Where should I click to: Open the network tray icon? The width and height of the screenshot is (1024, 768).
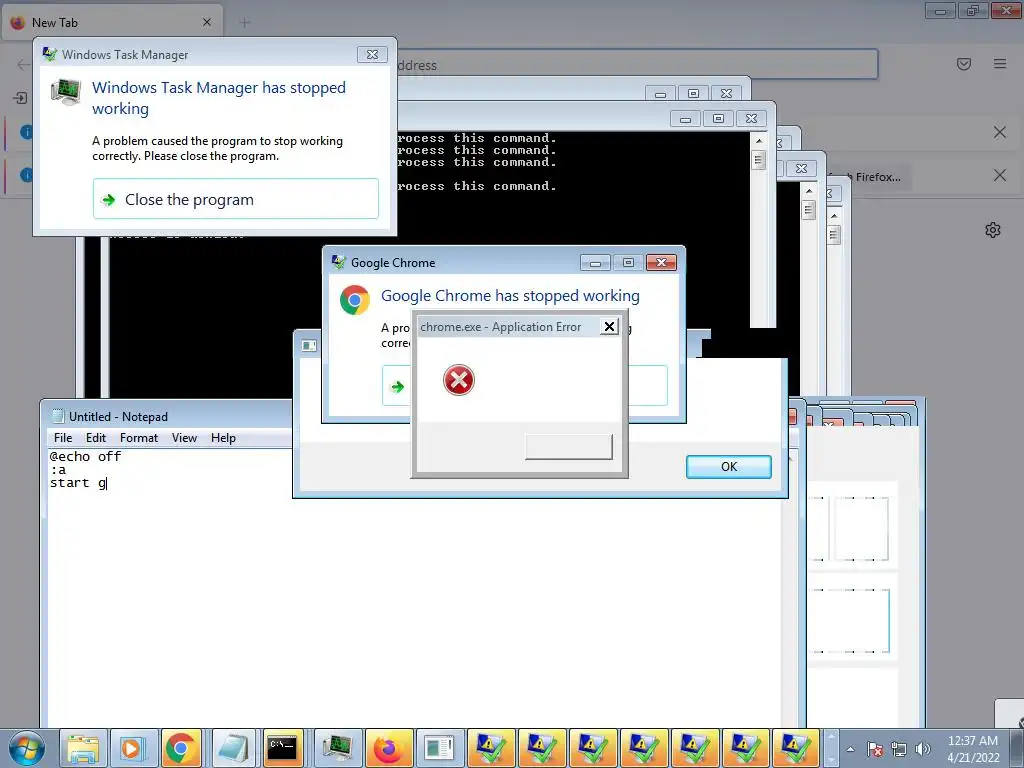899,750
